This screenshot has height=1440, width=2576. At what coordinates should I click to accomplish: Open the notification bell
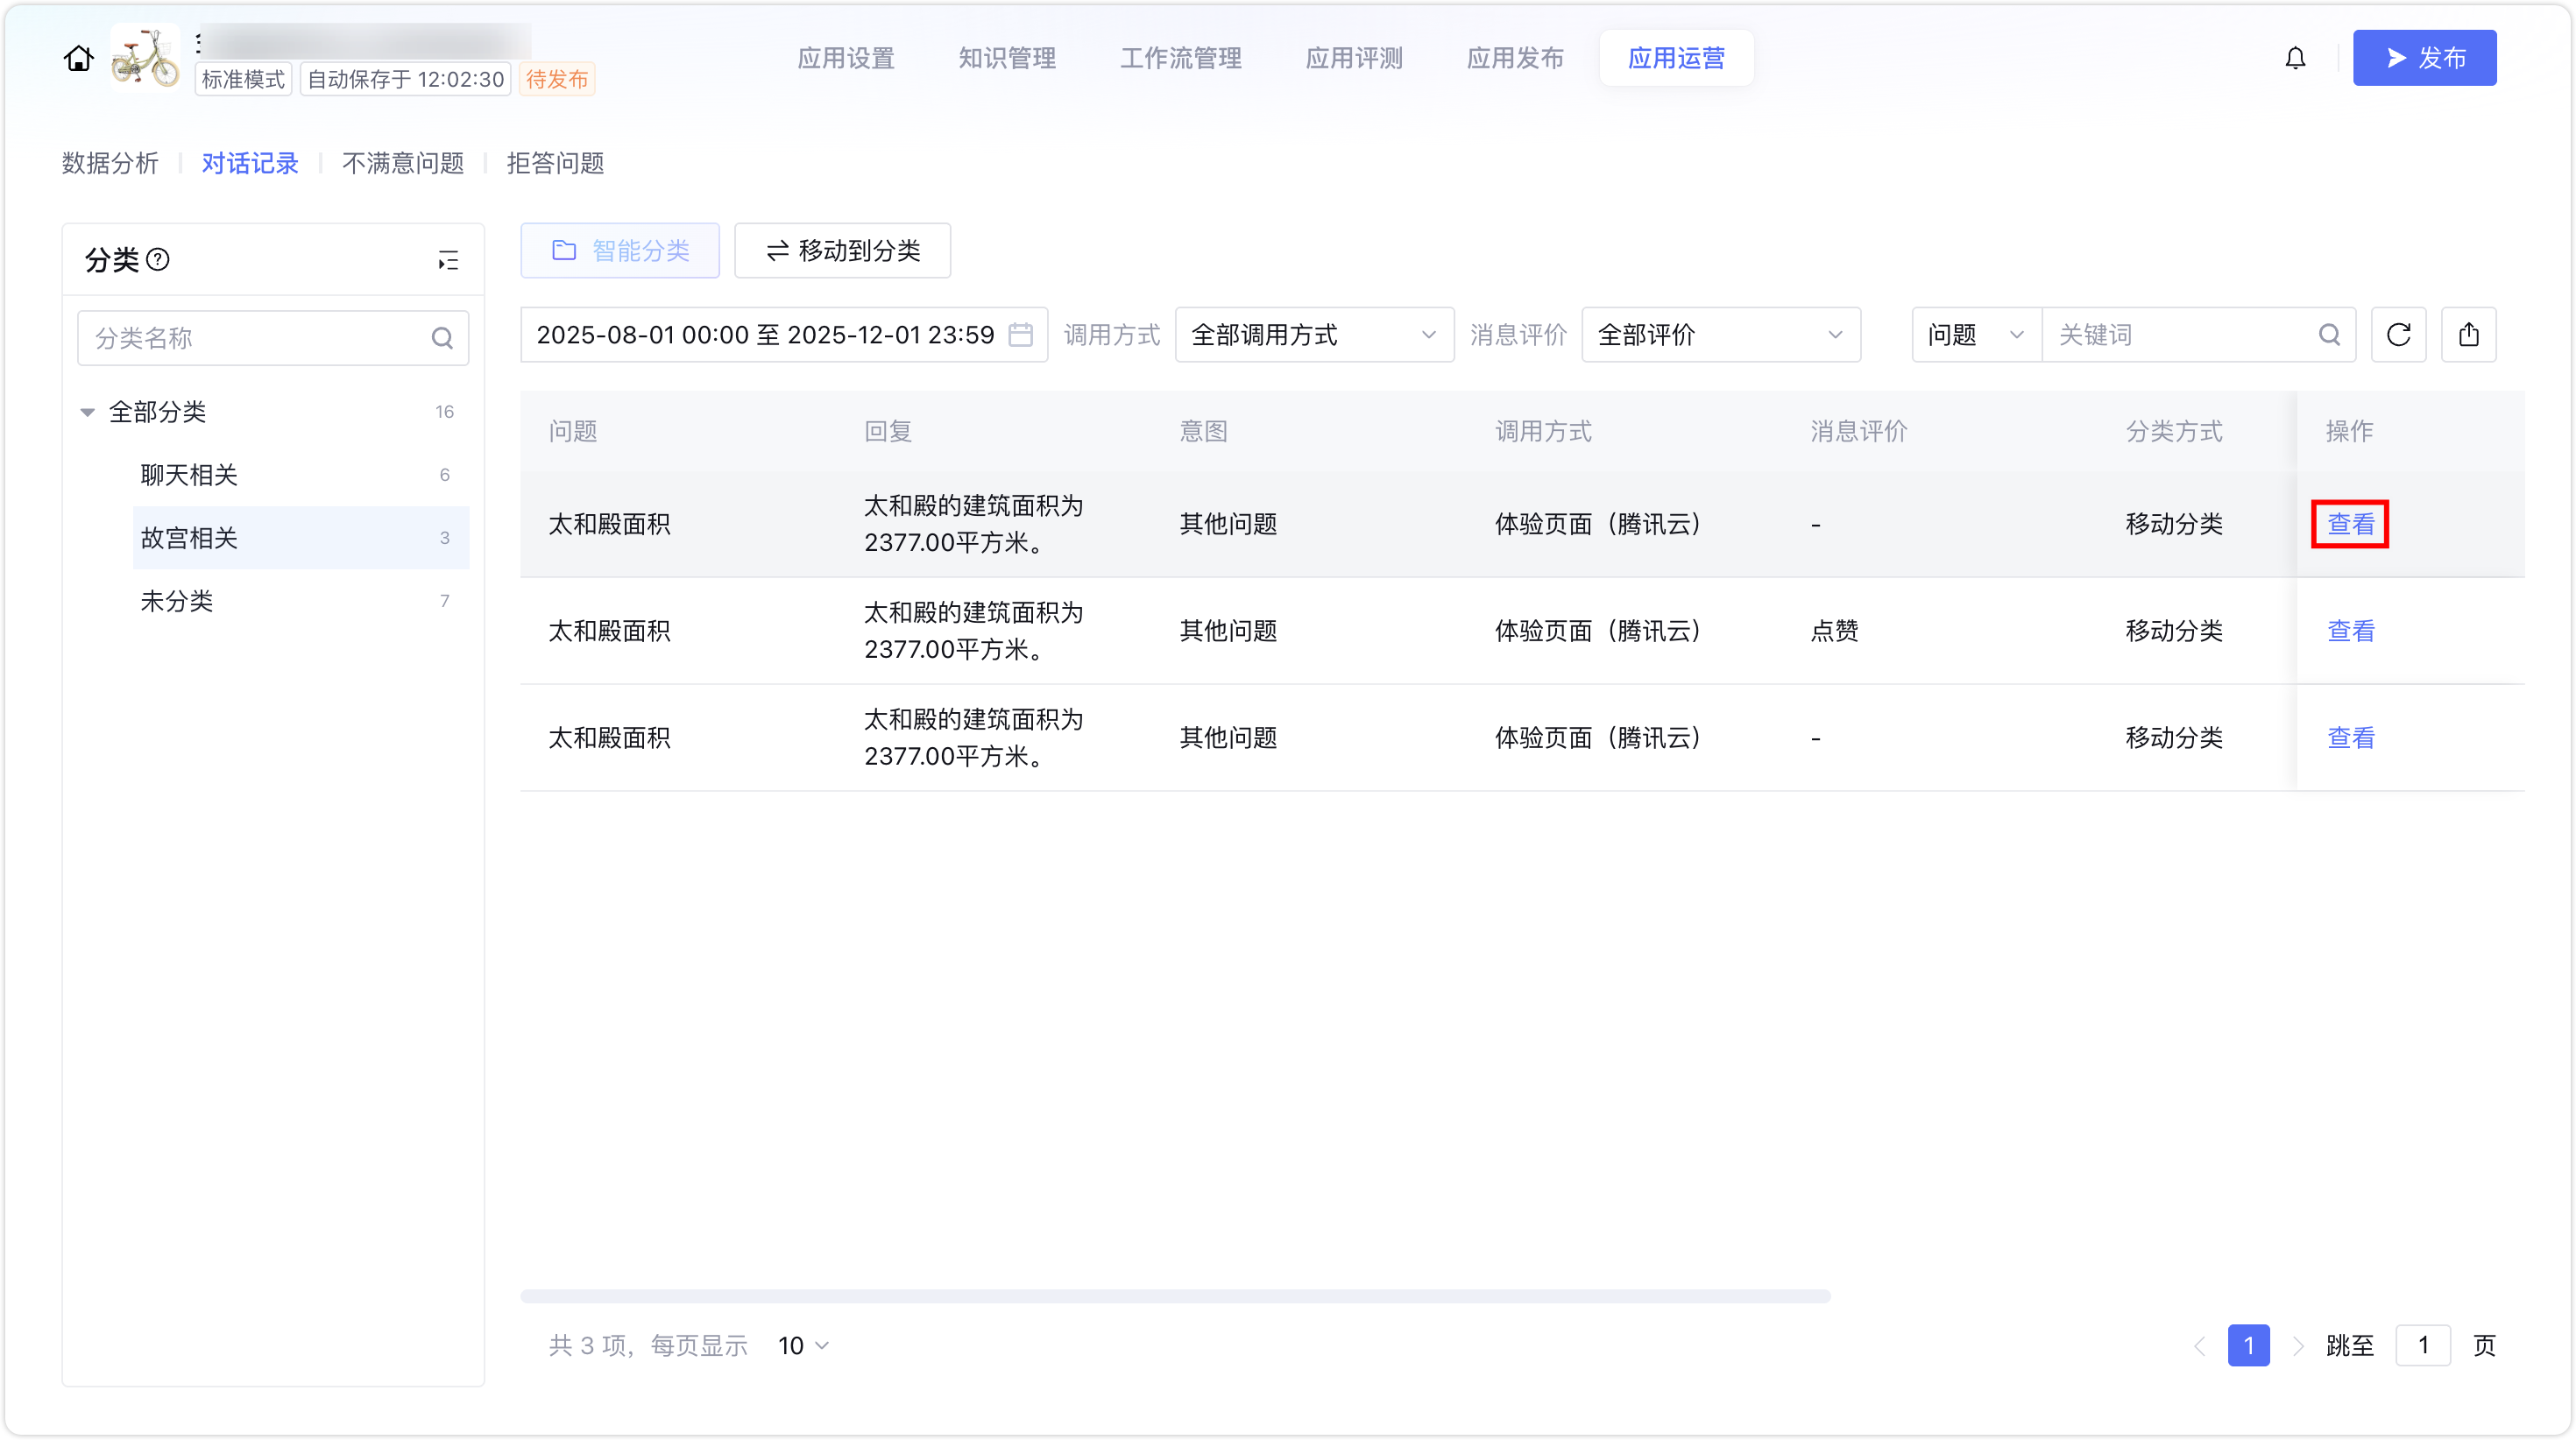[x=2295, y=59]
